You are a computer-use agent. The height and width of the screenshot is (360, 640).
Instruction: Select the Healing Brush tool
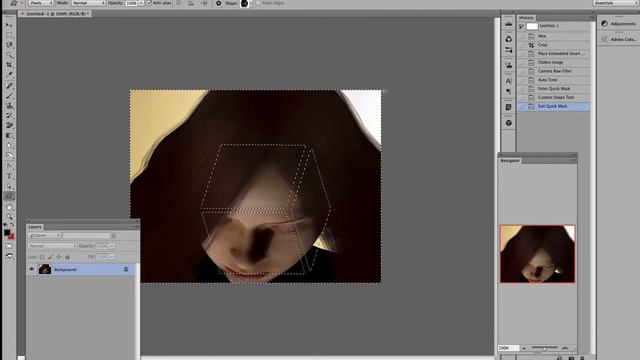point(9,86)
